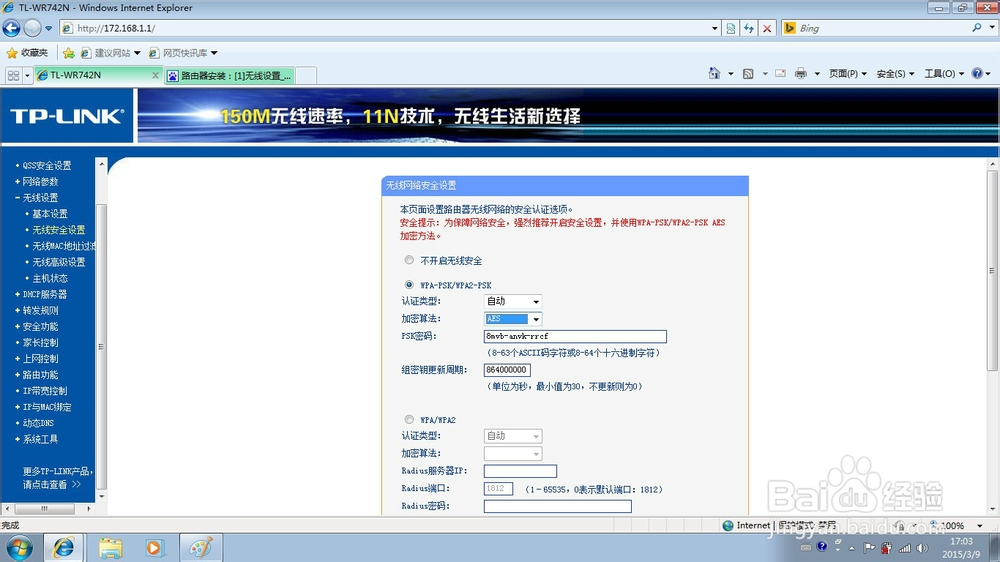The width and height of the screenshot is (1000, 562).
Task: Click the Home page icon in command bar
Action: 714,73
